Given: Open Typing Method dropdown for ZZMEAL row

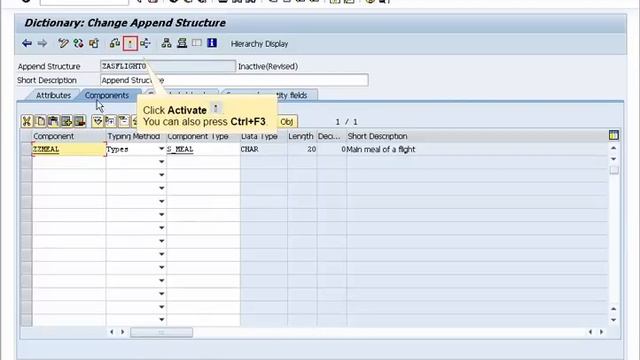Looking at the screenshot, I should click(162, 149).
